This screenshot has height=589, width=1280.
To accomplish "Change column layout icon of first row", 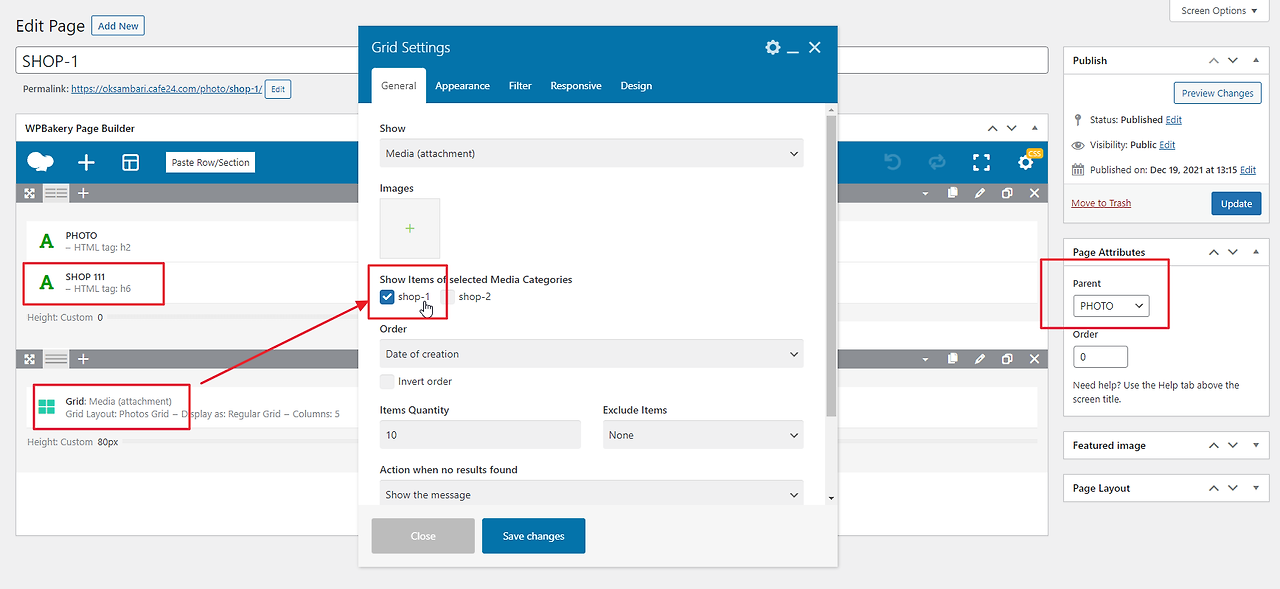I will pos(56,193).
